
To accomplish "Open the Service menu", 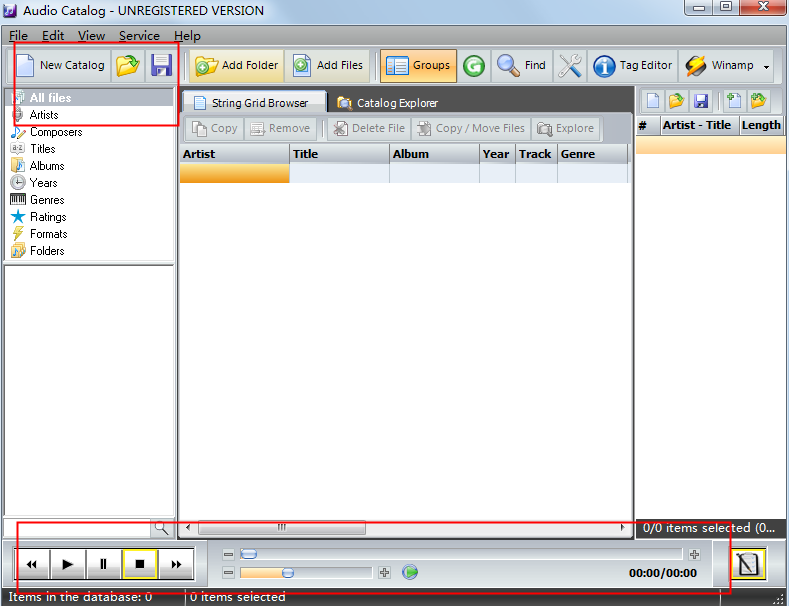I will coord(139,36).
